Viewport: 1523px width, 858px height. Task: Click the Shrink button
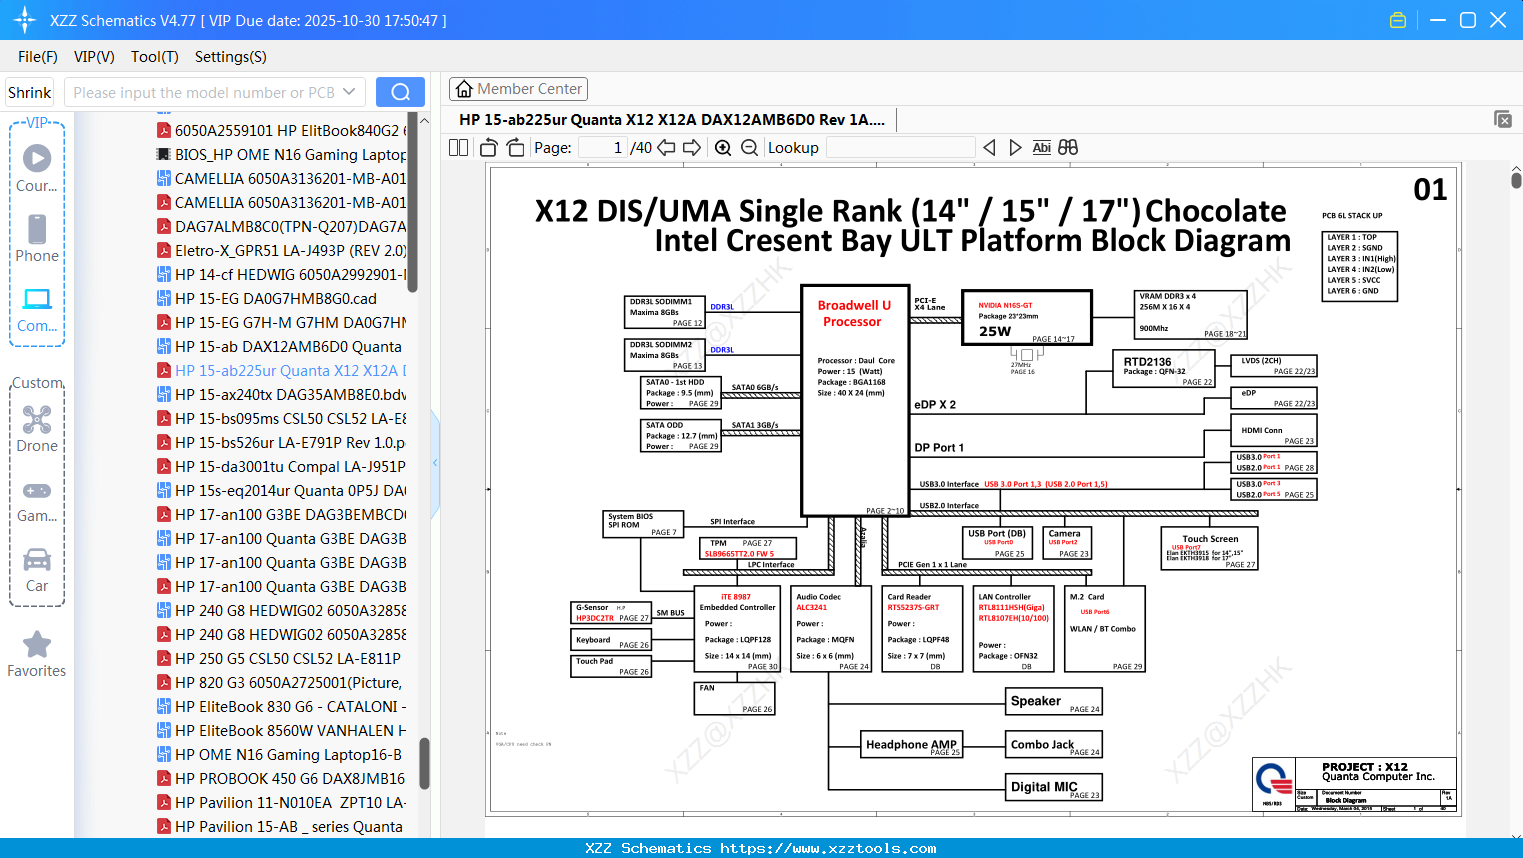[x=30, y=92]
